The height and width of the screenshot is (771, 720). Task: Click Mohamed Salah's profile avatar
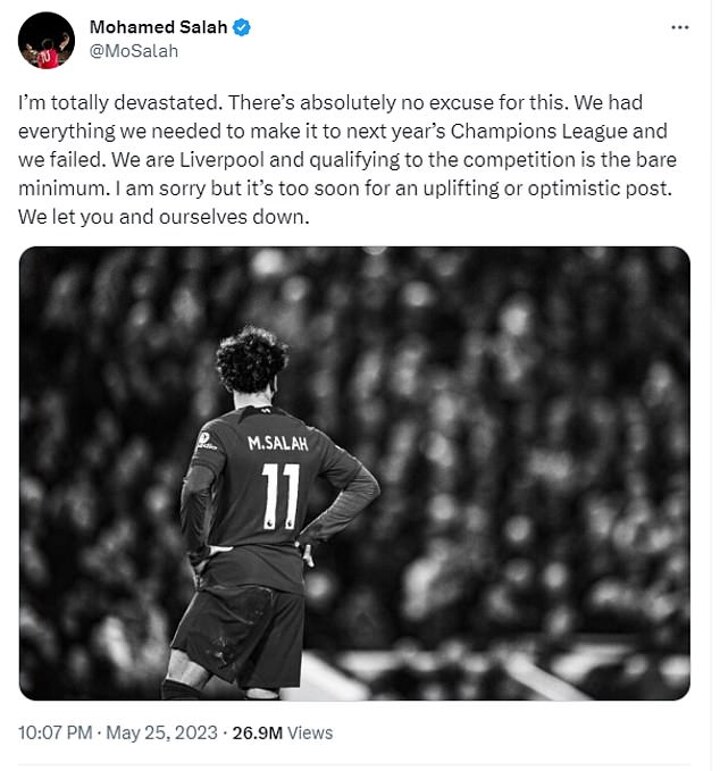46,41
